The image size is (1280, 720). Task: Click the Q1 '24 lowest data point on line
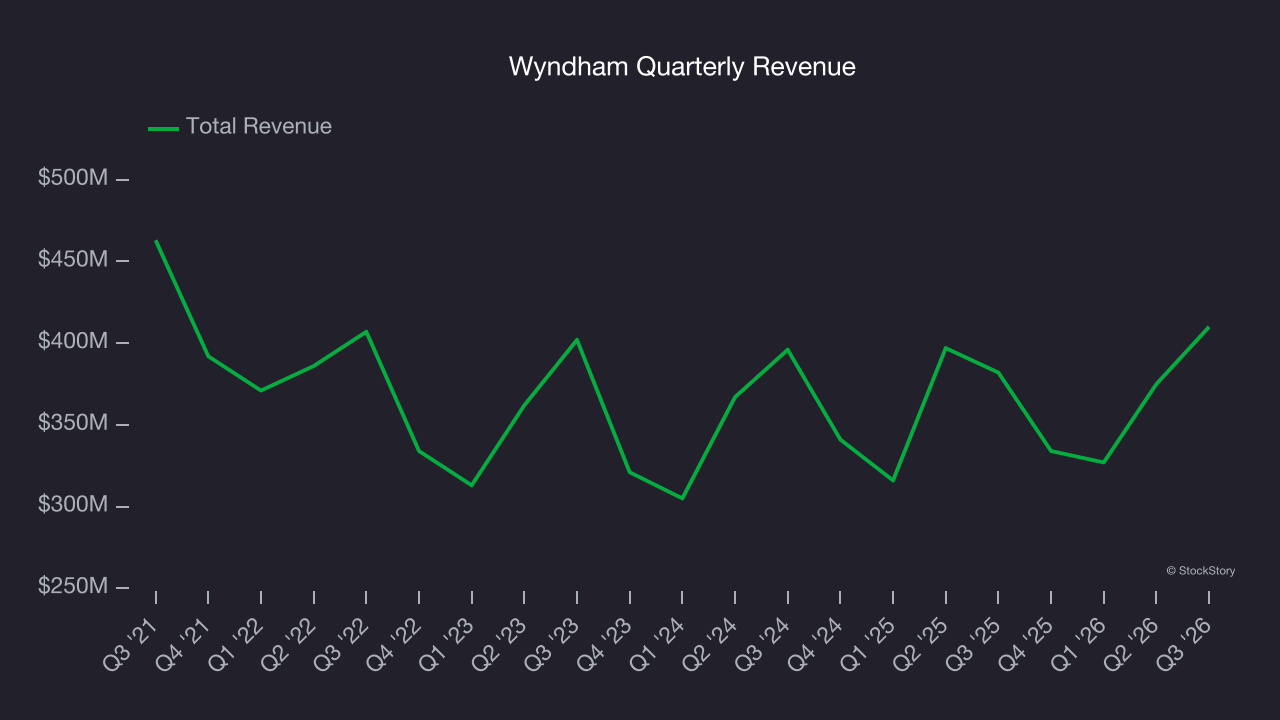(682, 498)
